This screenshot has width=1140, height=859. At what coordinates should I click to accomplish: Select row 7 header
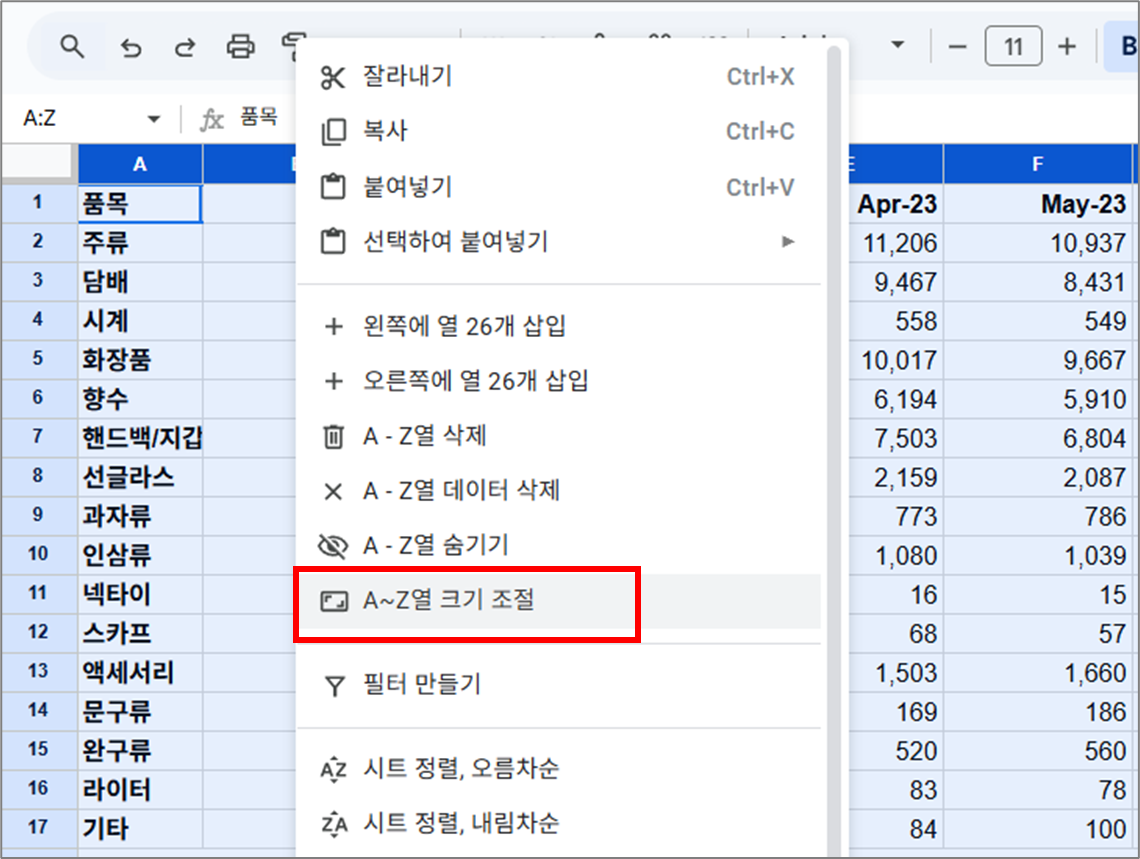38,437
